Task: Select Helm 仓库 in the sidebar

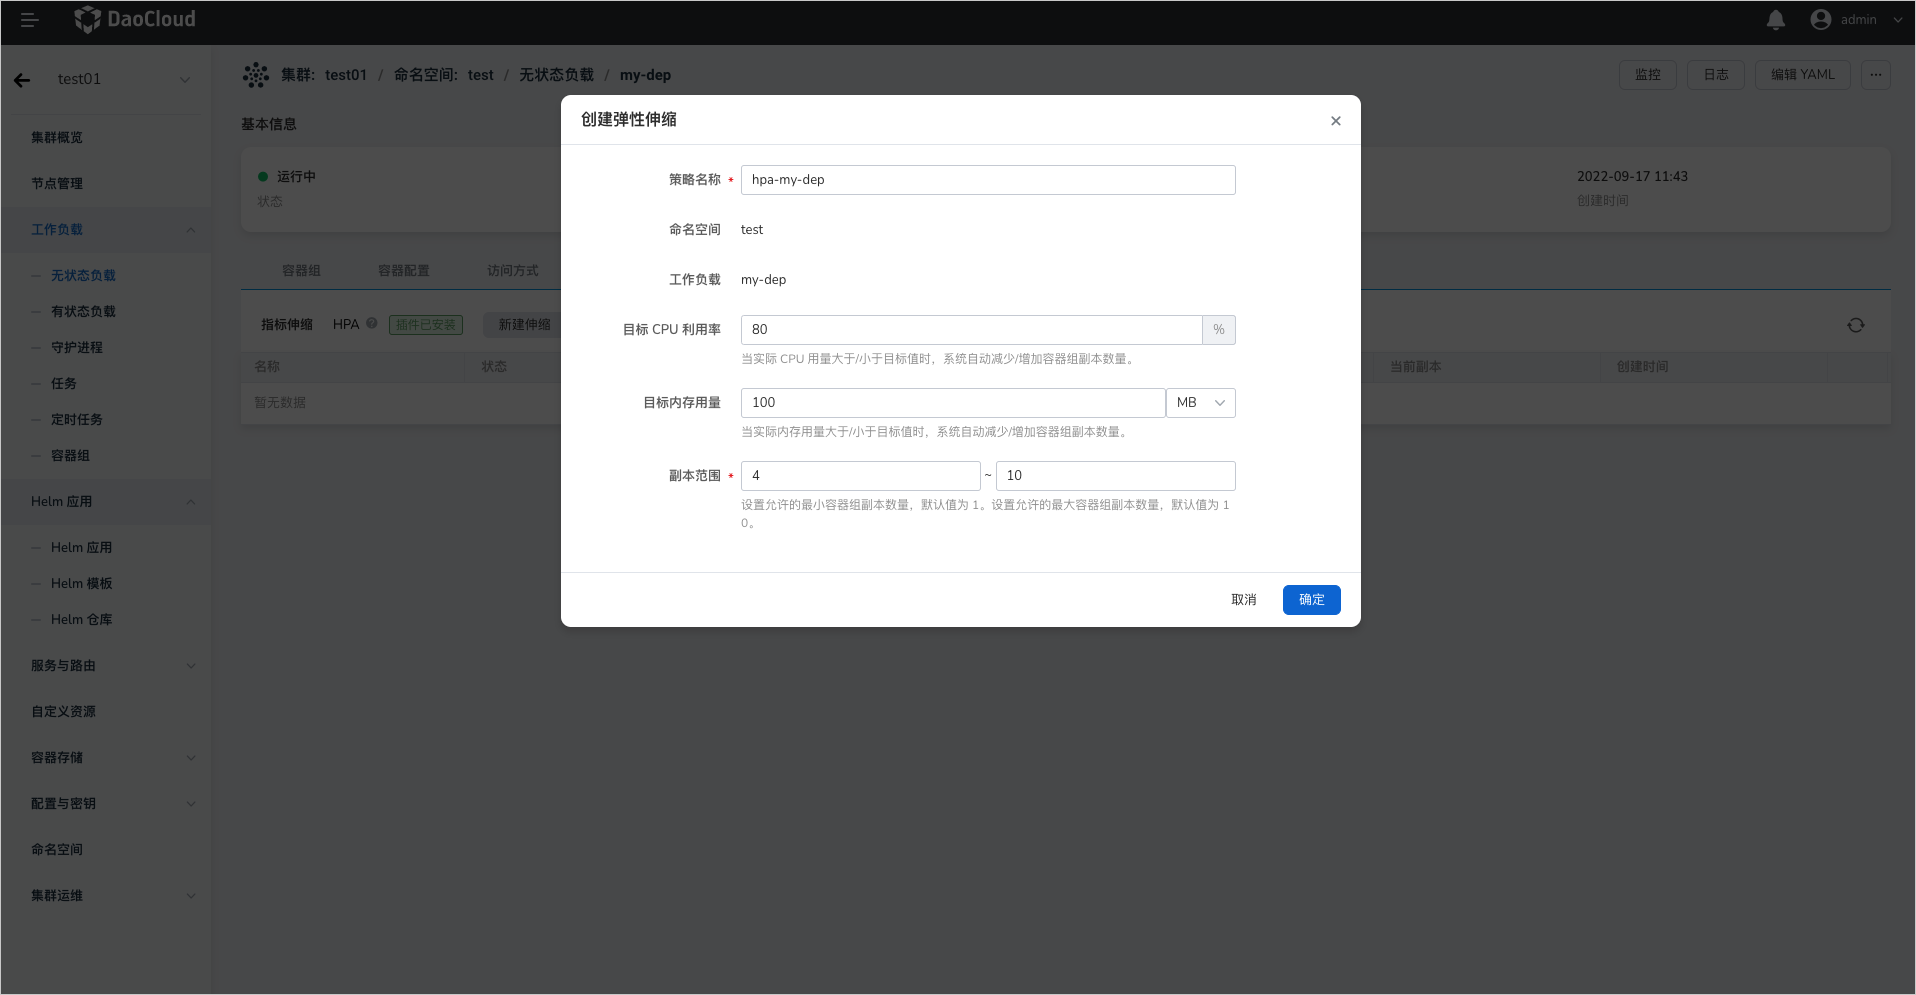Action: click(x=82, y=620)
